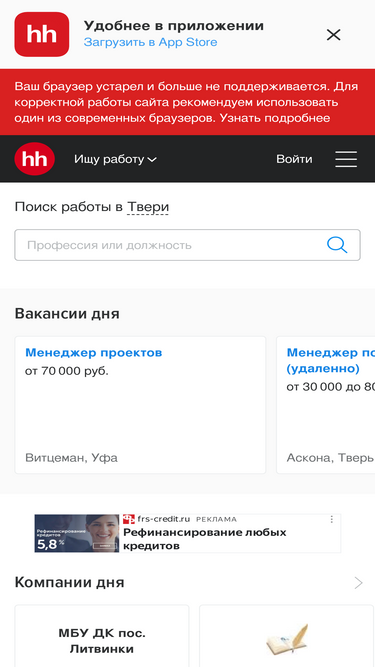The width and height of the screenshot is (375, 667).
Task: Open the hamburger menu
Action: point(346,159)
